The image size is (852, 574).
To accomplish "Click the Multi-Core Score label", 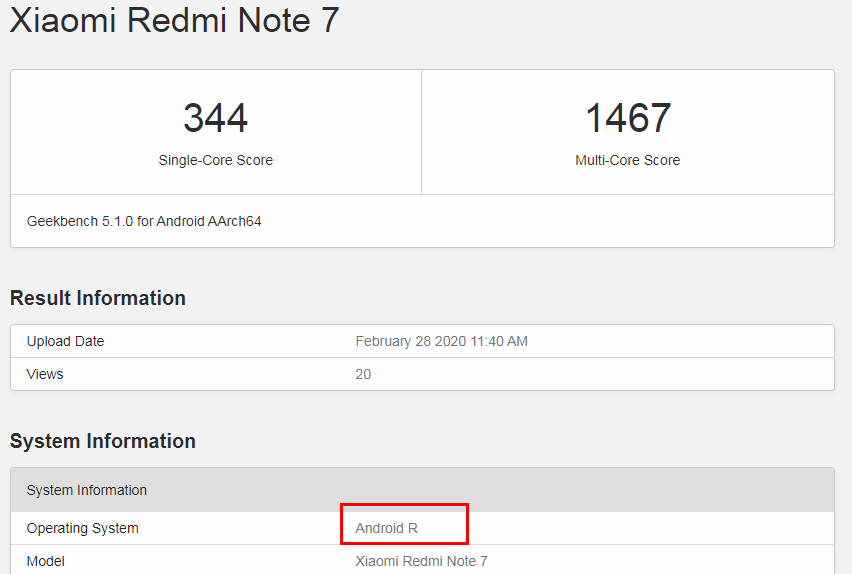I will pos(628,160).
